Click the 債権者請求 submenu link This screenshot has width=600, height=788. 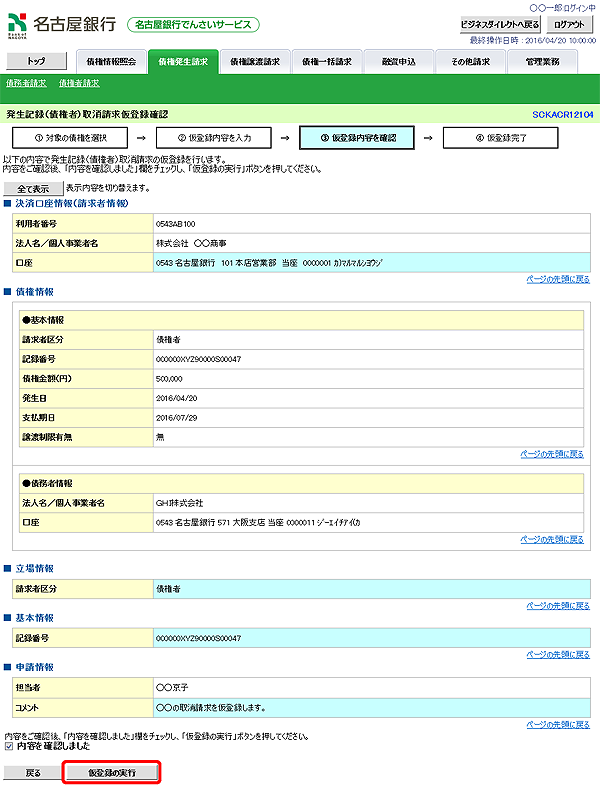(x=79, y=83)
